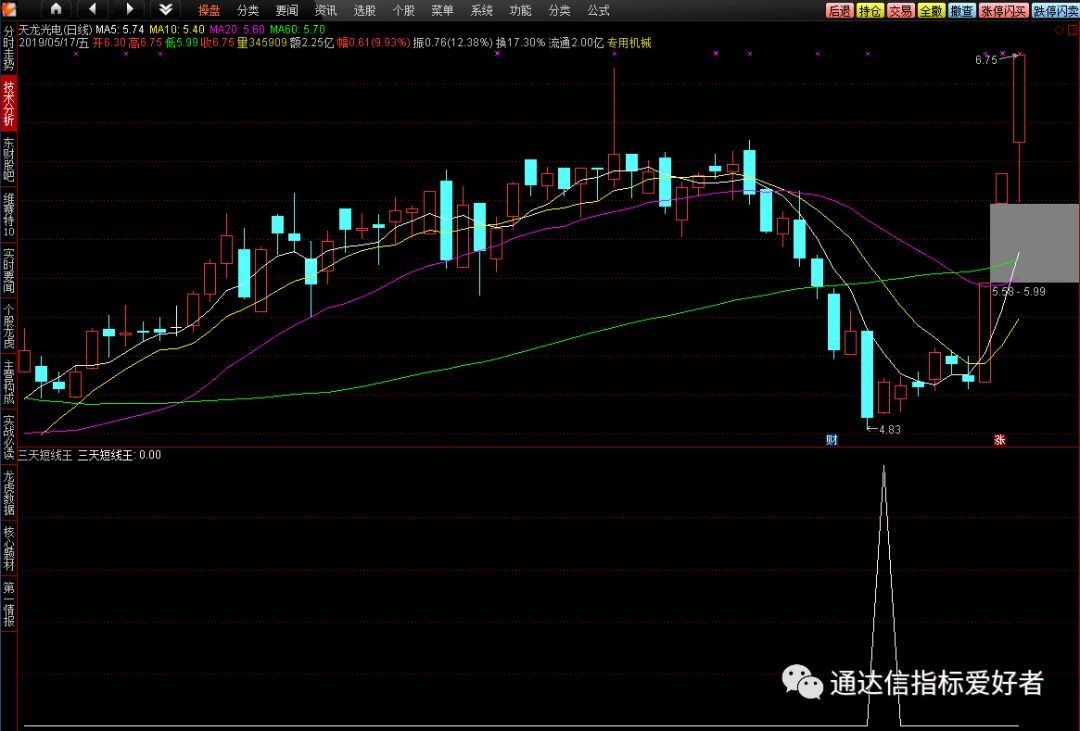Click the forward arrow navigation icon
Image resolution: width=1080 pixels, height=731 pixels.
[129, 9]
